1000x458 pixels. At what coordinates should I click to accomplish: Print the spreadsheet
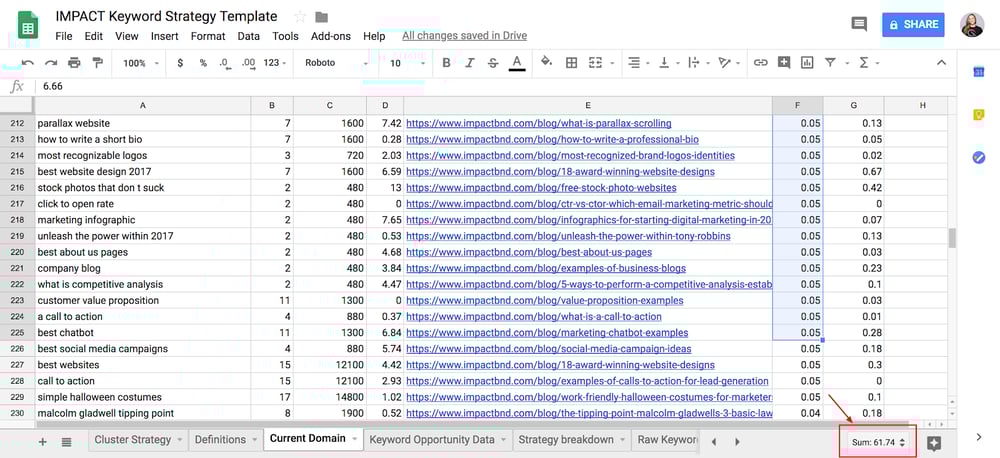click(x=74, y=63)
